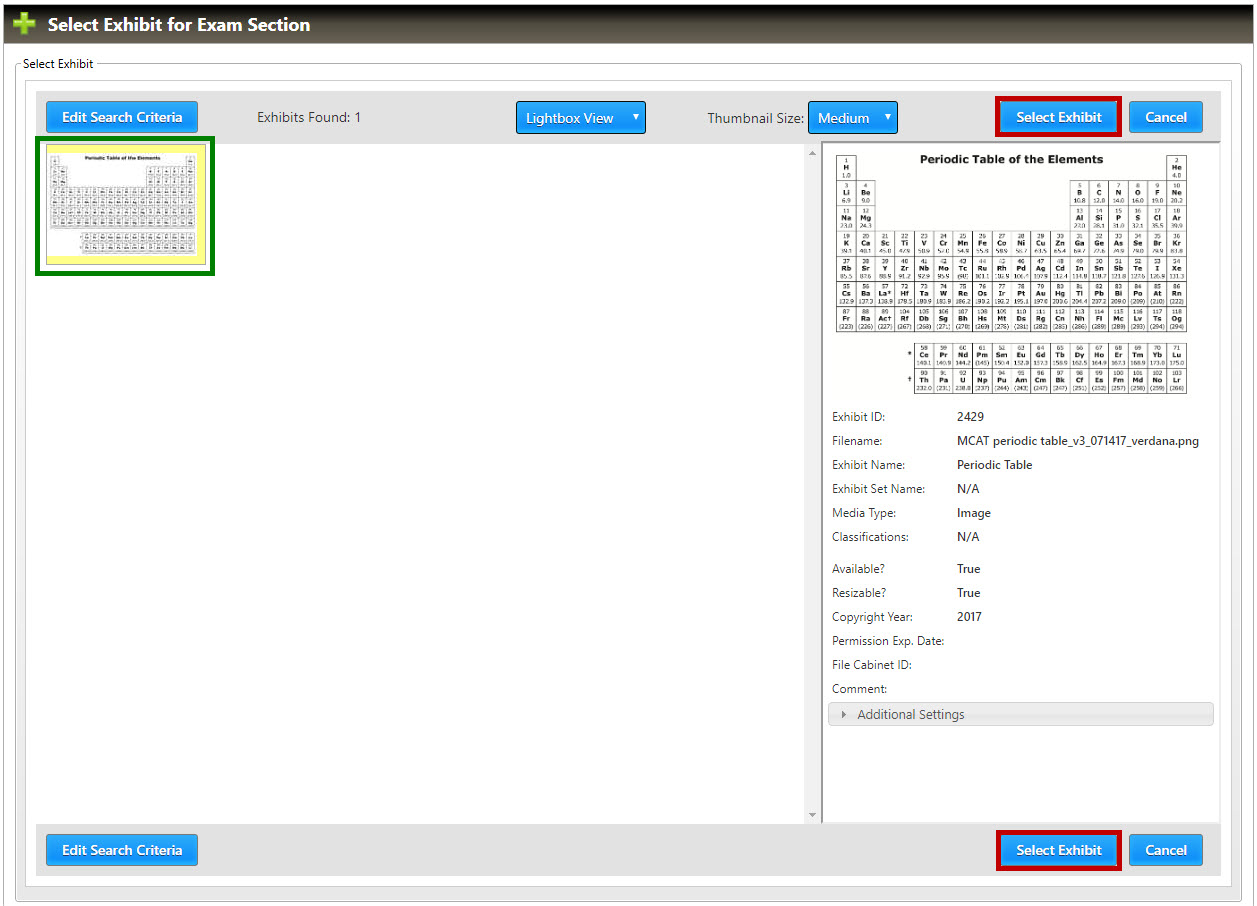This screenshot has width=1257, height=906.
Task: Open the Thumbnail Size Medium dropdown
Action: point(852,118)
